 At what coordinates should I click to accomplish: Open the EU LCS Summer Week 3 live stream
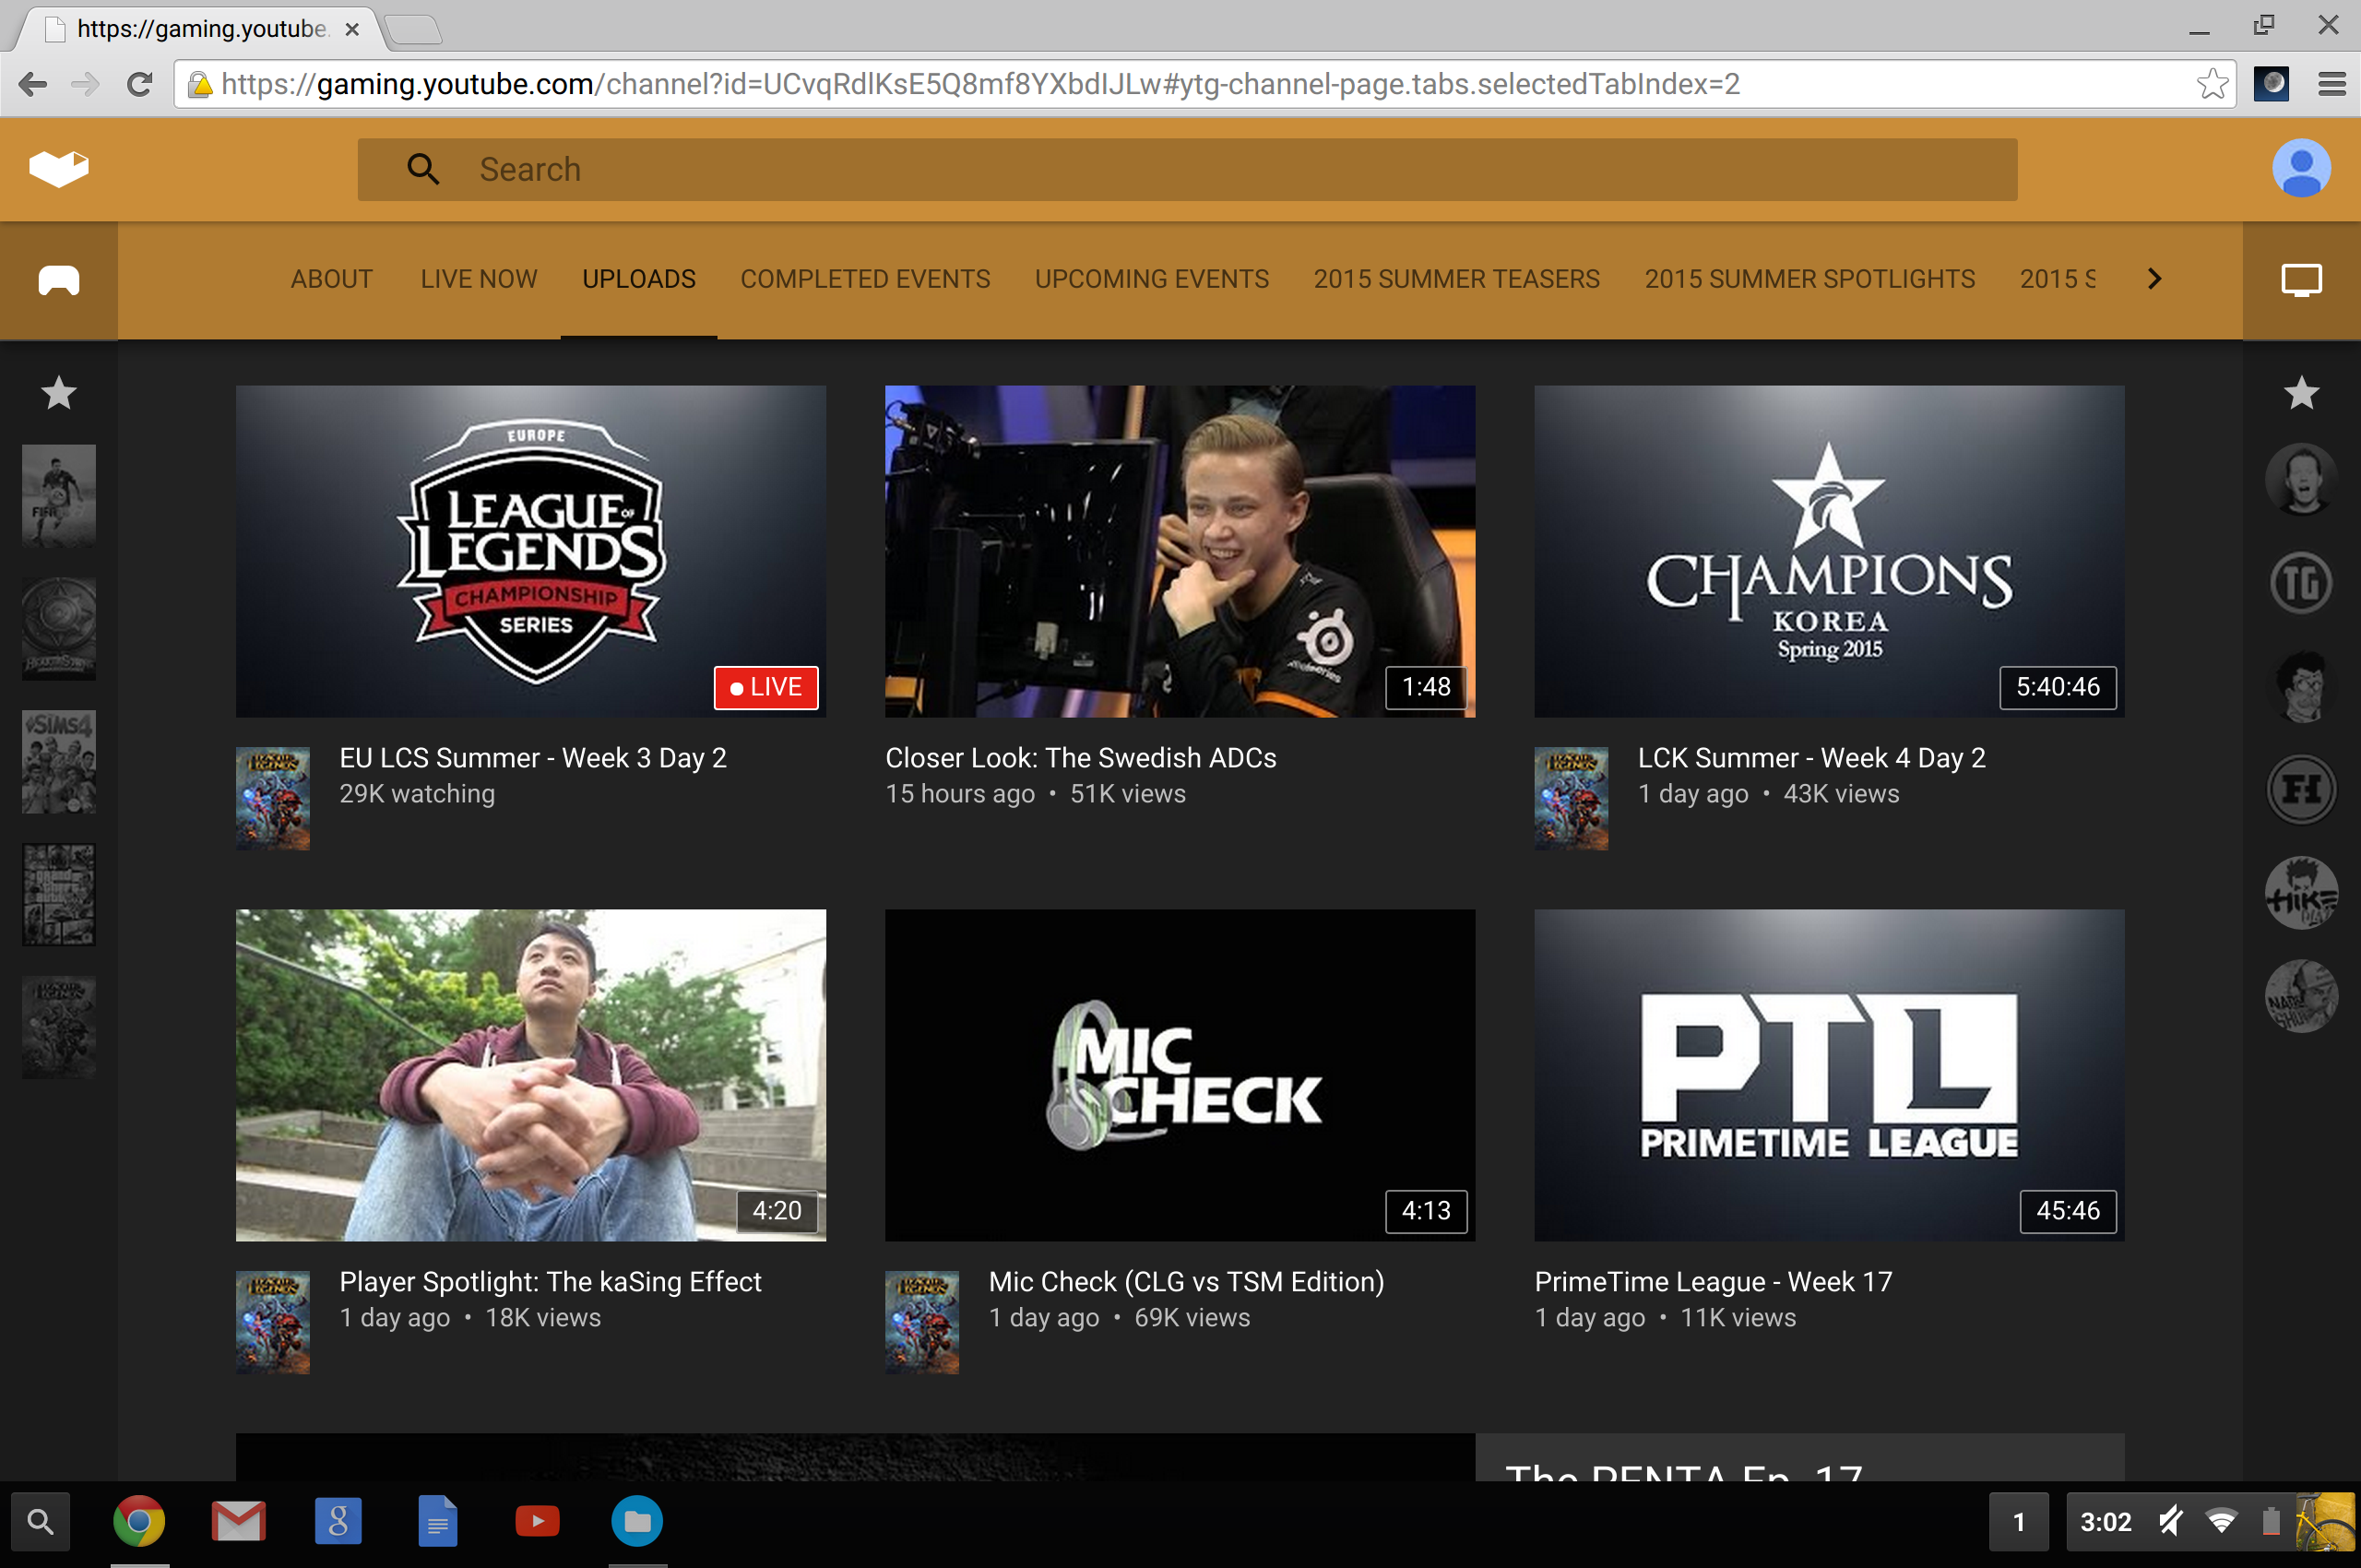(530, 551)
